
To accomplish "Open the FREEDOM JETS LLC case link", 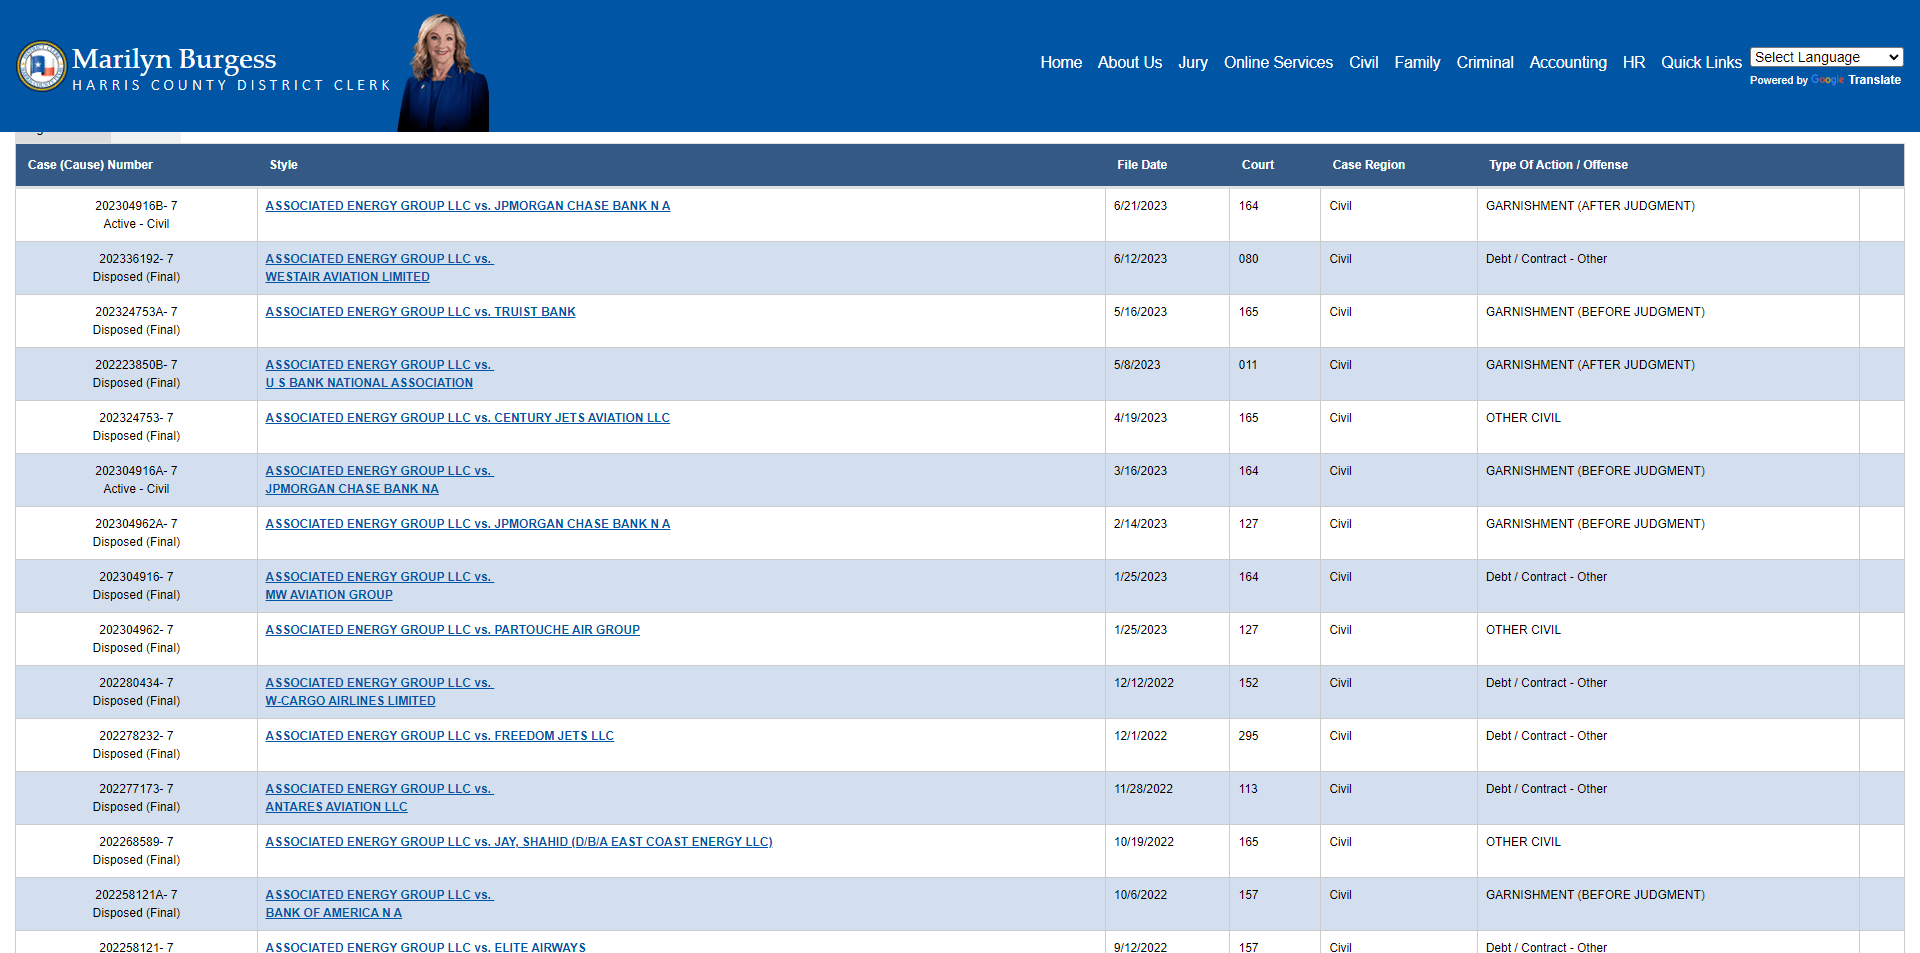I will (439, 736).
